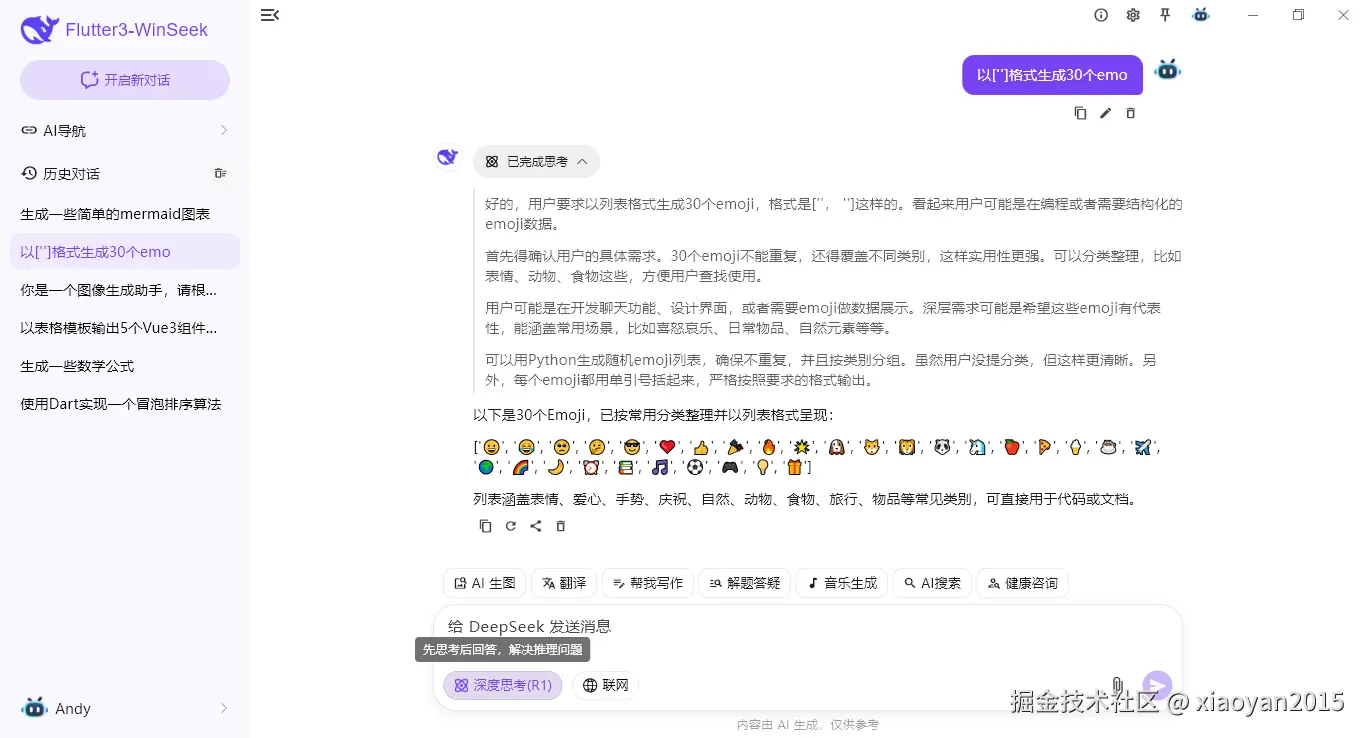1366x738 pixels.
Task: Choose the 音乐生成 quick action
Action: [x=841, y=583]
